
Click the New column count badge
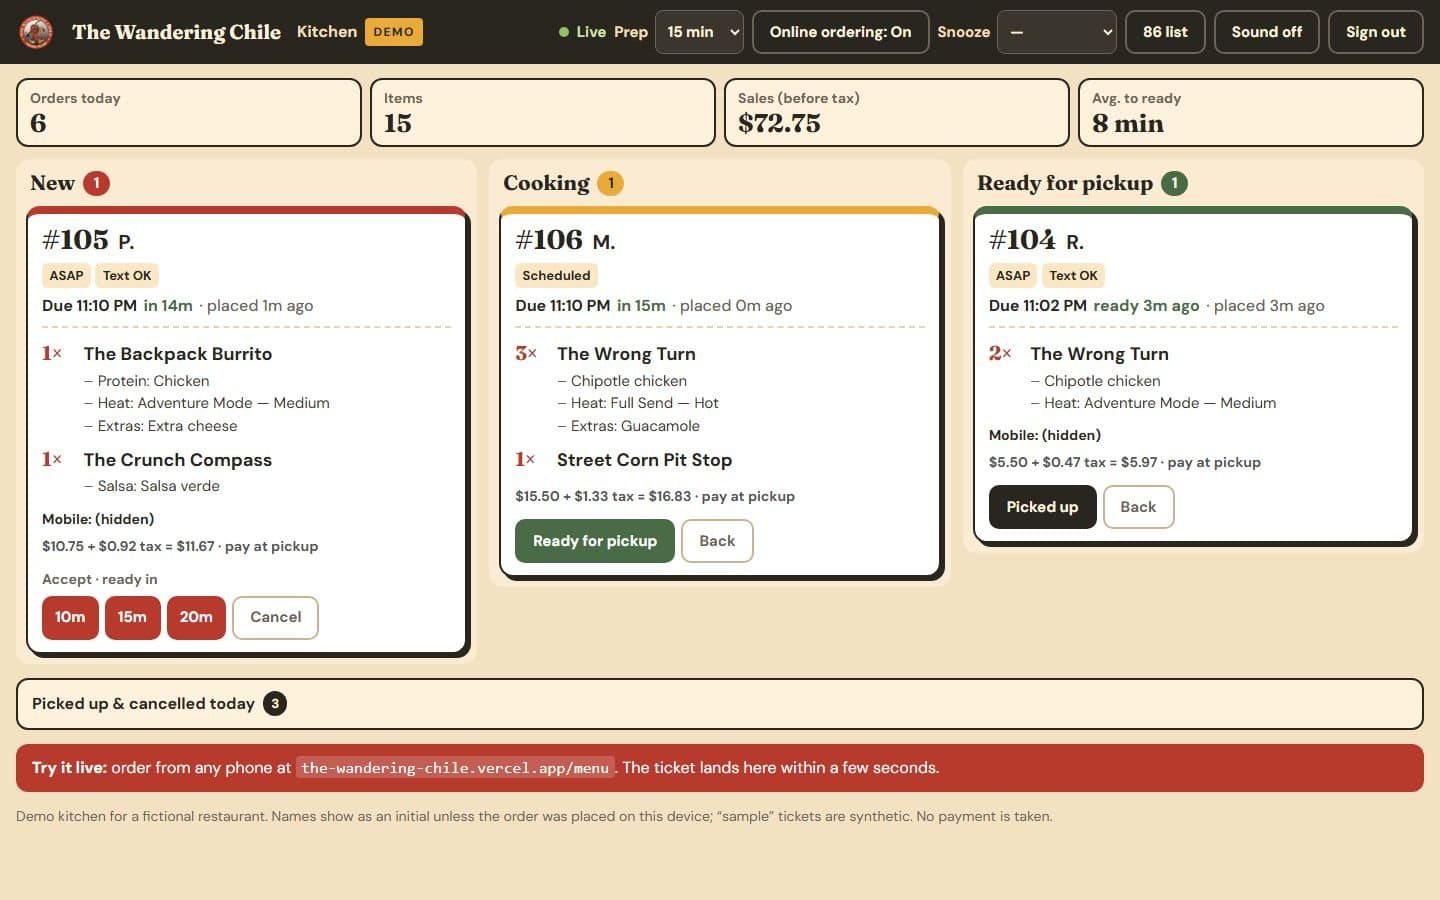coord(96,183)
